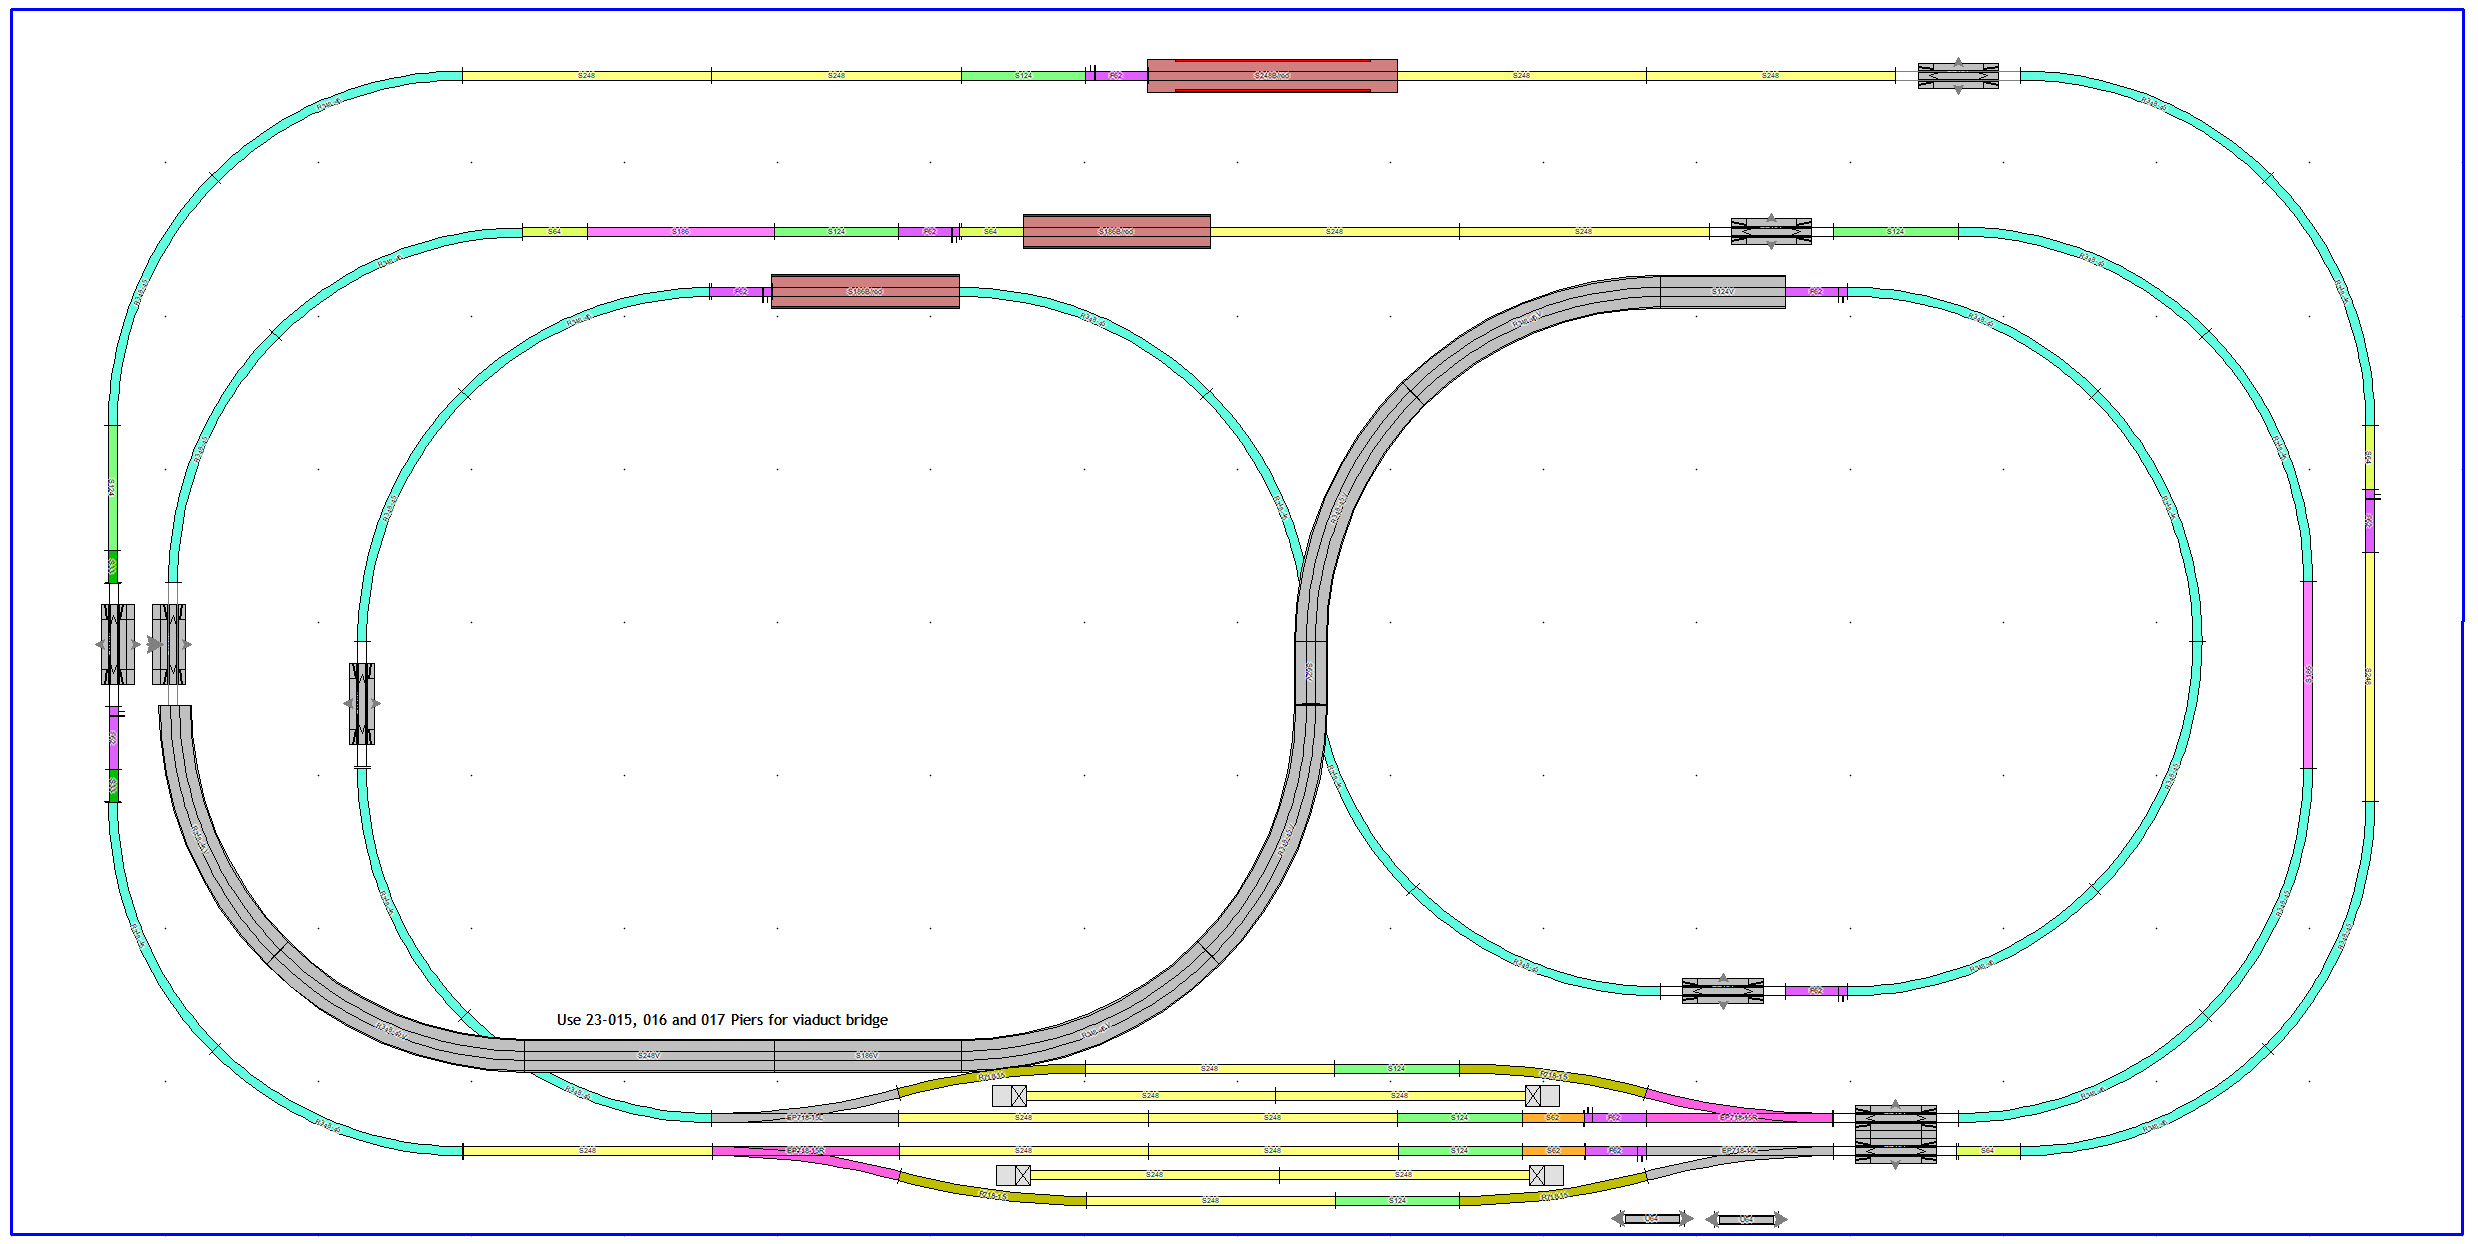This screenshot has width=2478, height=1244.
Task: Click the lower-right buffer stop in yard
Action: pyautogui.click(x=1546, y=1175)
